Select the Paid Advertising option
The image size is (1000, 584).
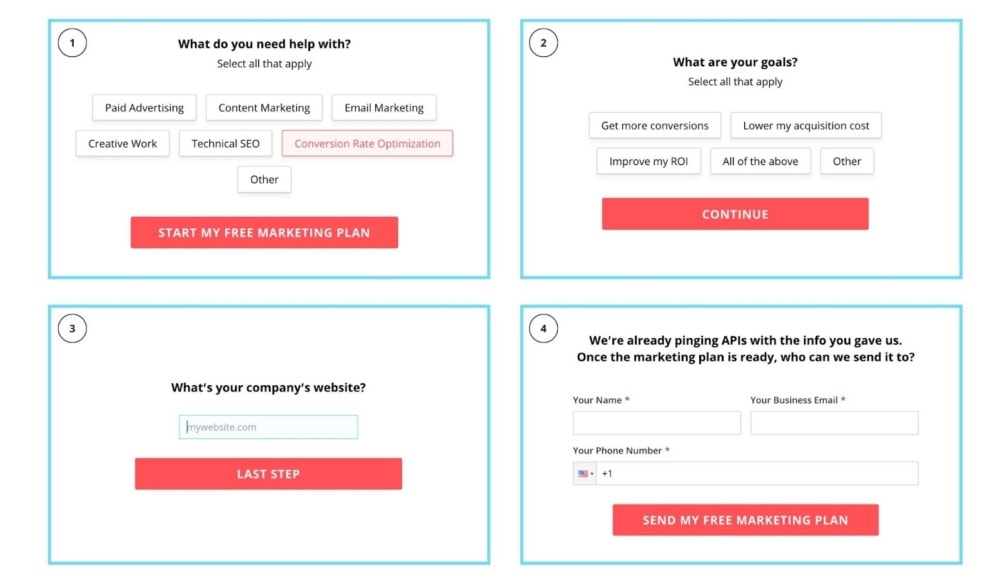pos(143,107)
